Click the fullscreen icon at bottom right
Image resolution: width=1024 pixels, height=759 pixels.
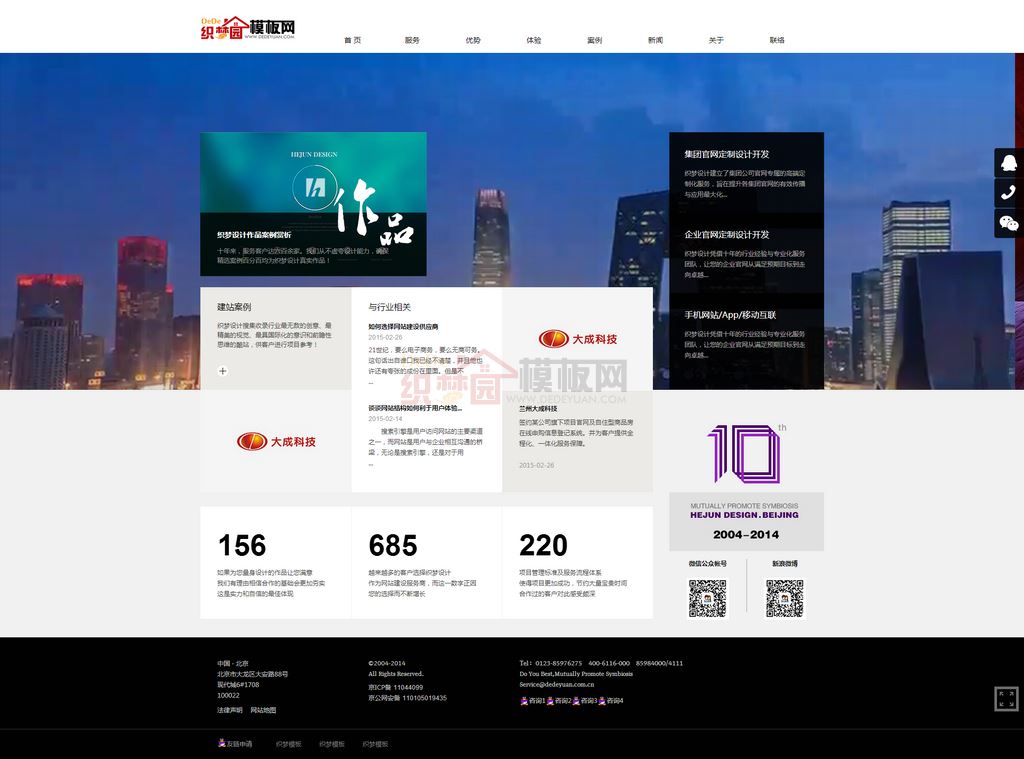[1006, 698]
